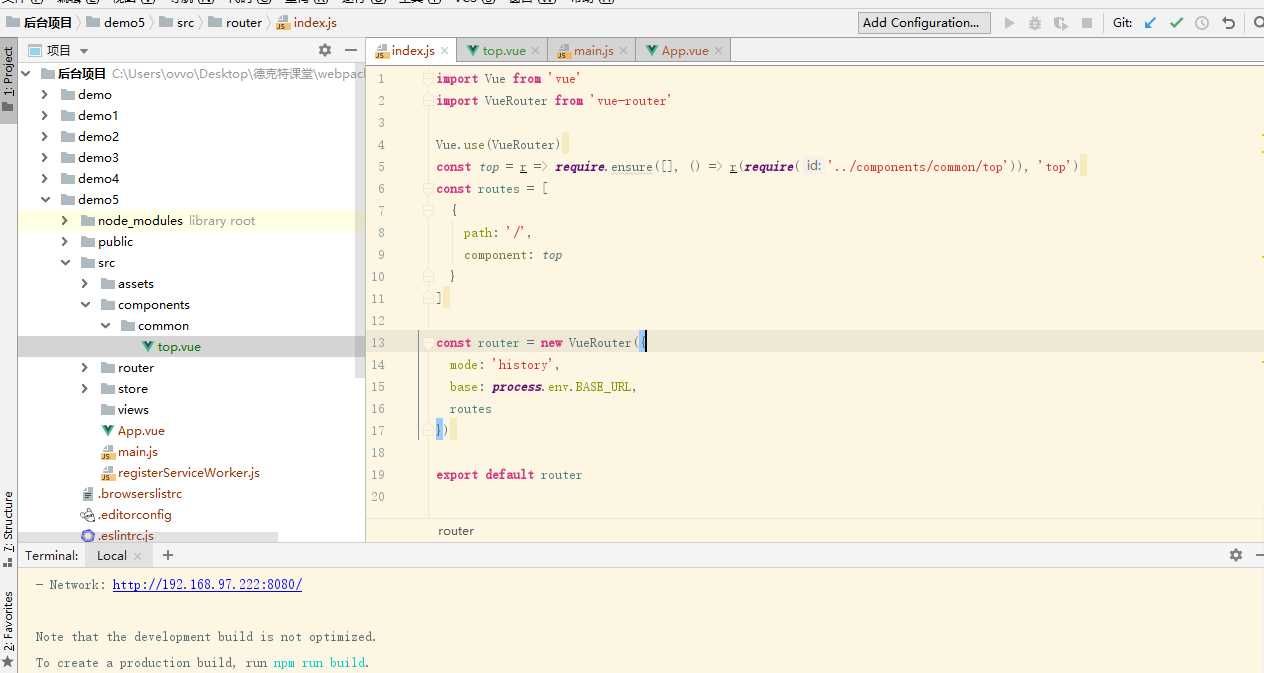Hide the Project panel with the minus icon

click(x=350, y=50)
